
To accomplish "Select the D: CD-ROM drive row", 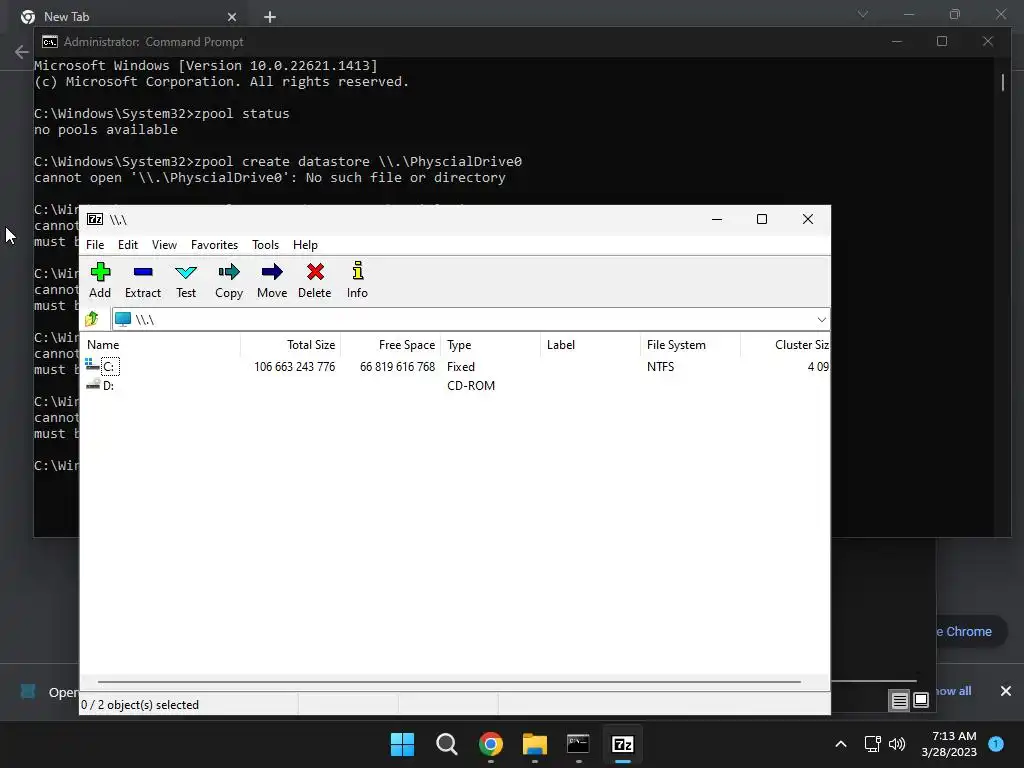I will pos(455,386).
